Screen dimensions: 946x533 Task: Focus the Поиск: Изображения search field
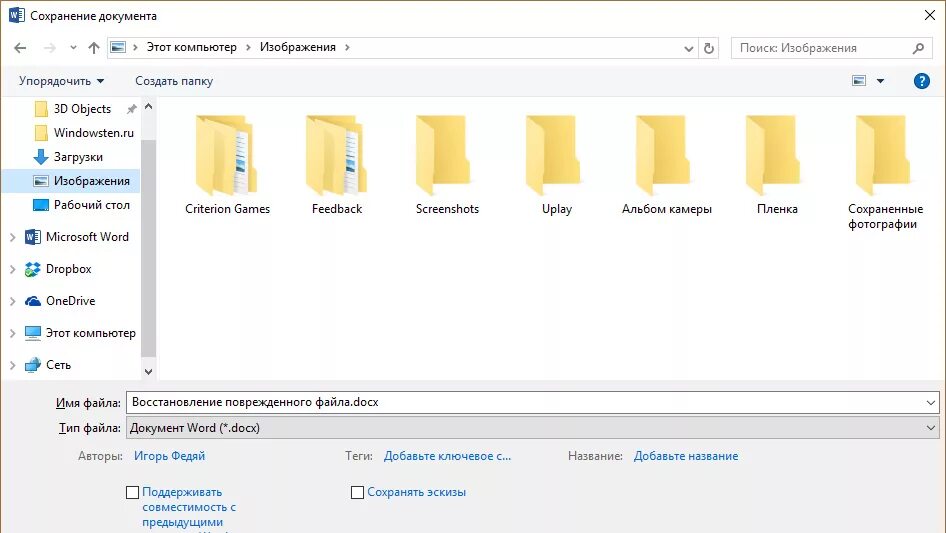(x=831, y=48)
